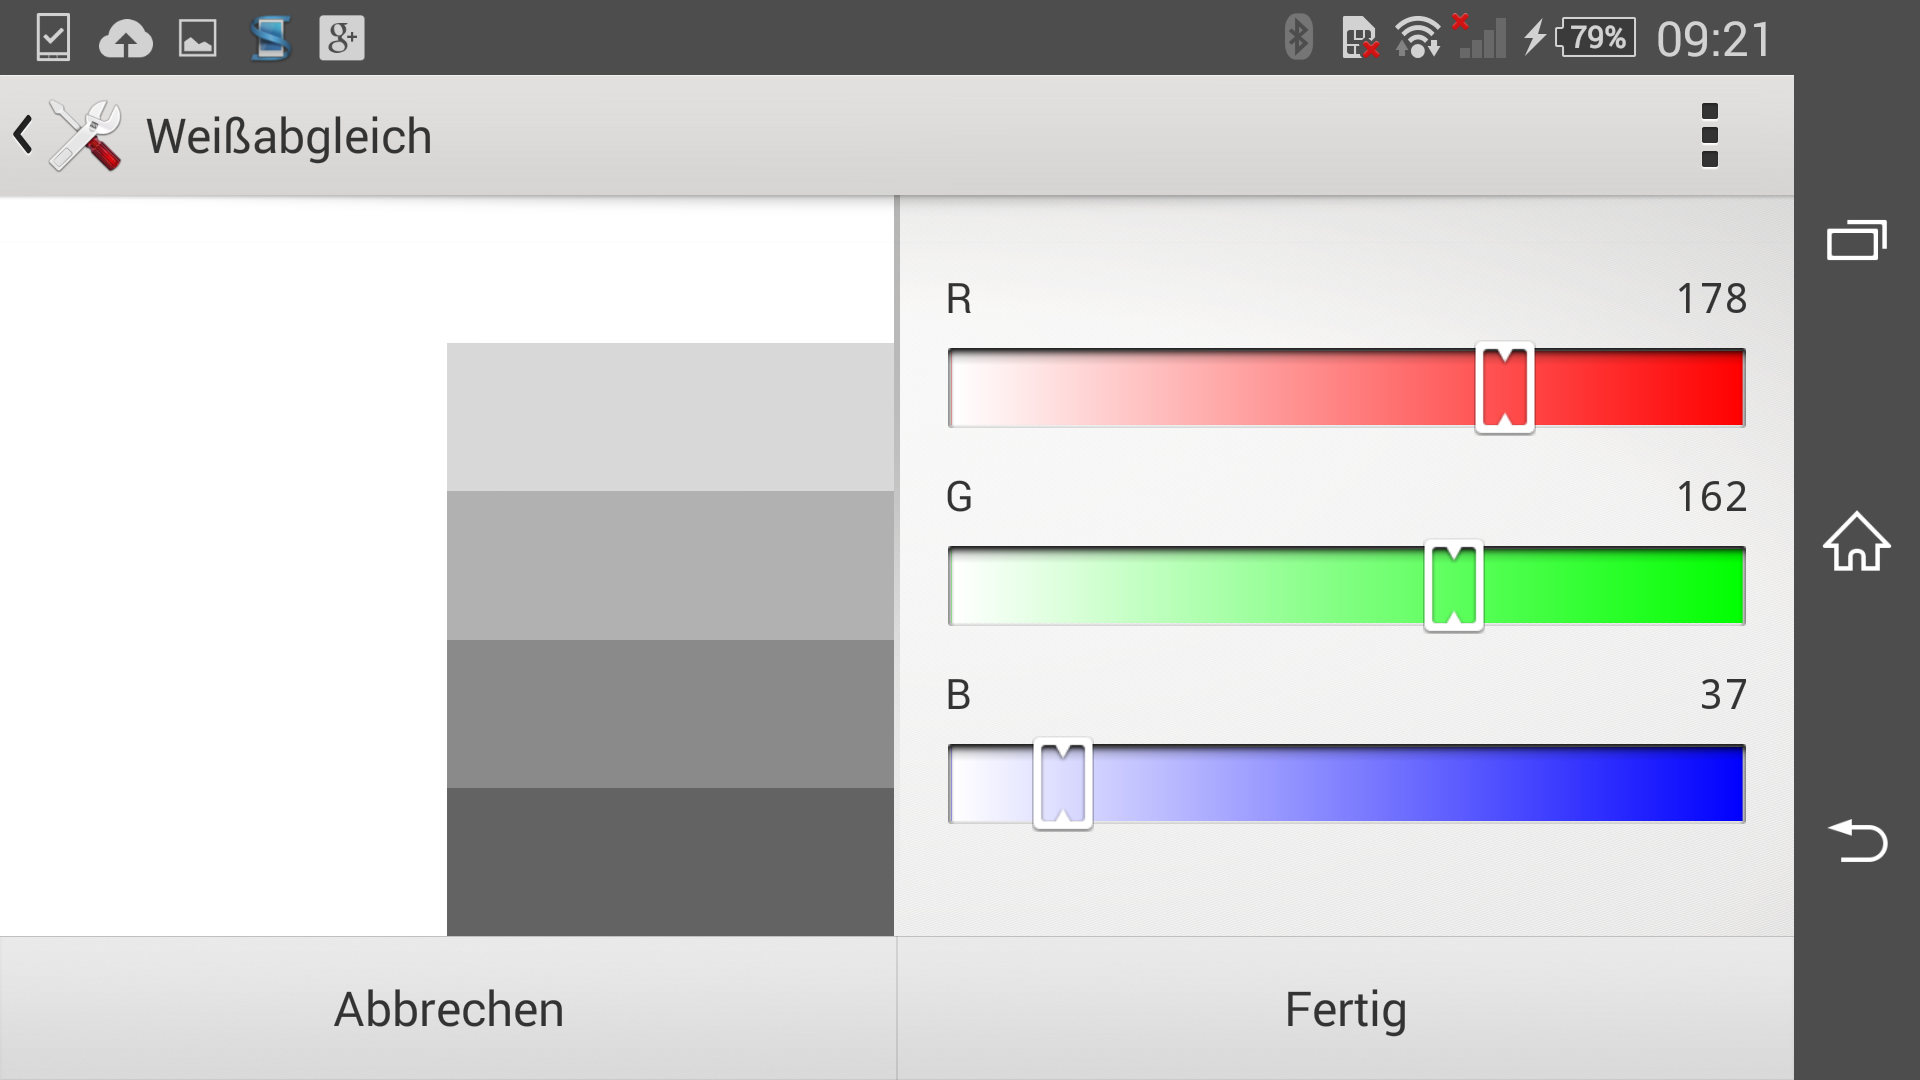This screenshot has height=1080, width=1920.
Task: Click the blue B slider handle
Action: pos(1062,784)
